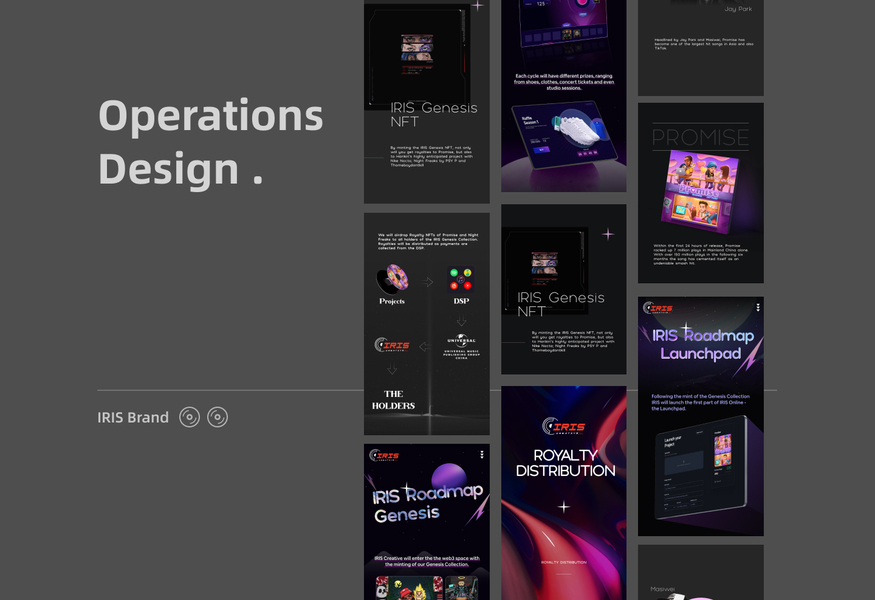Open NFT preview above Royalty Distribution card

[x=545, y=270]
